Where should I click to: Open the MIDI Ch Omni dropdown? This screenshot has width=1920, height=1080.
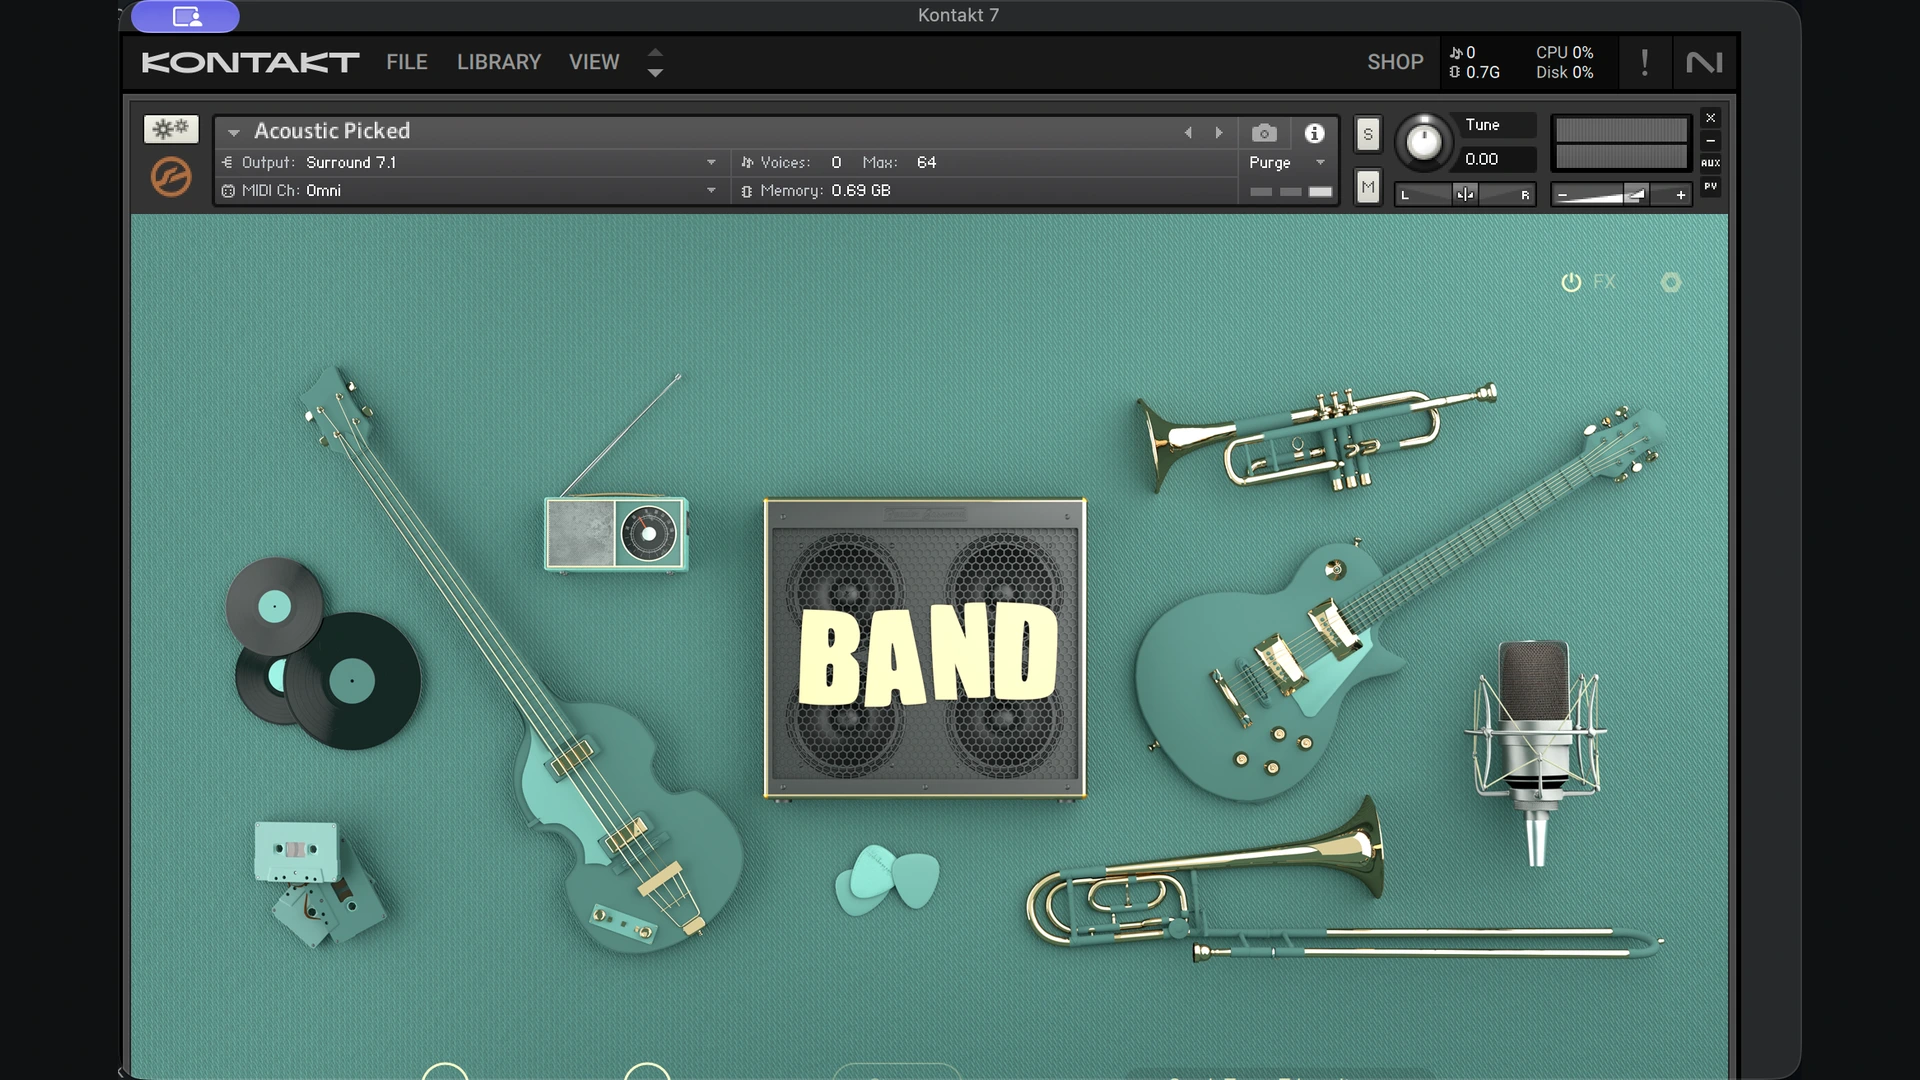[x=711, y=190]
